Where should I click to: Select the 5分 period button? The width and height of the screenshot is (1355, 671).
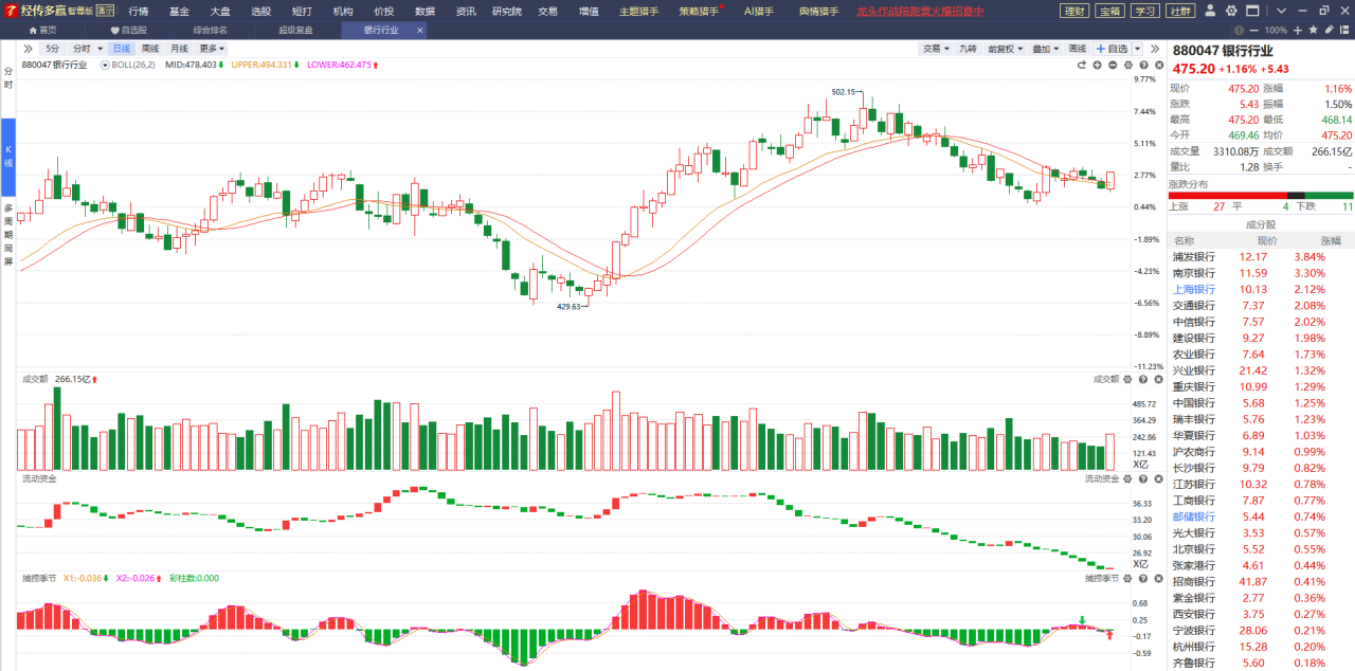(x=52, y=48)
